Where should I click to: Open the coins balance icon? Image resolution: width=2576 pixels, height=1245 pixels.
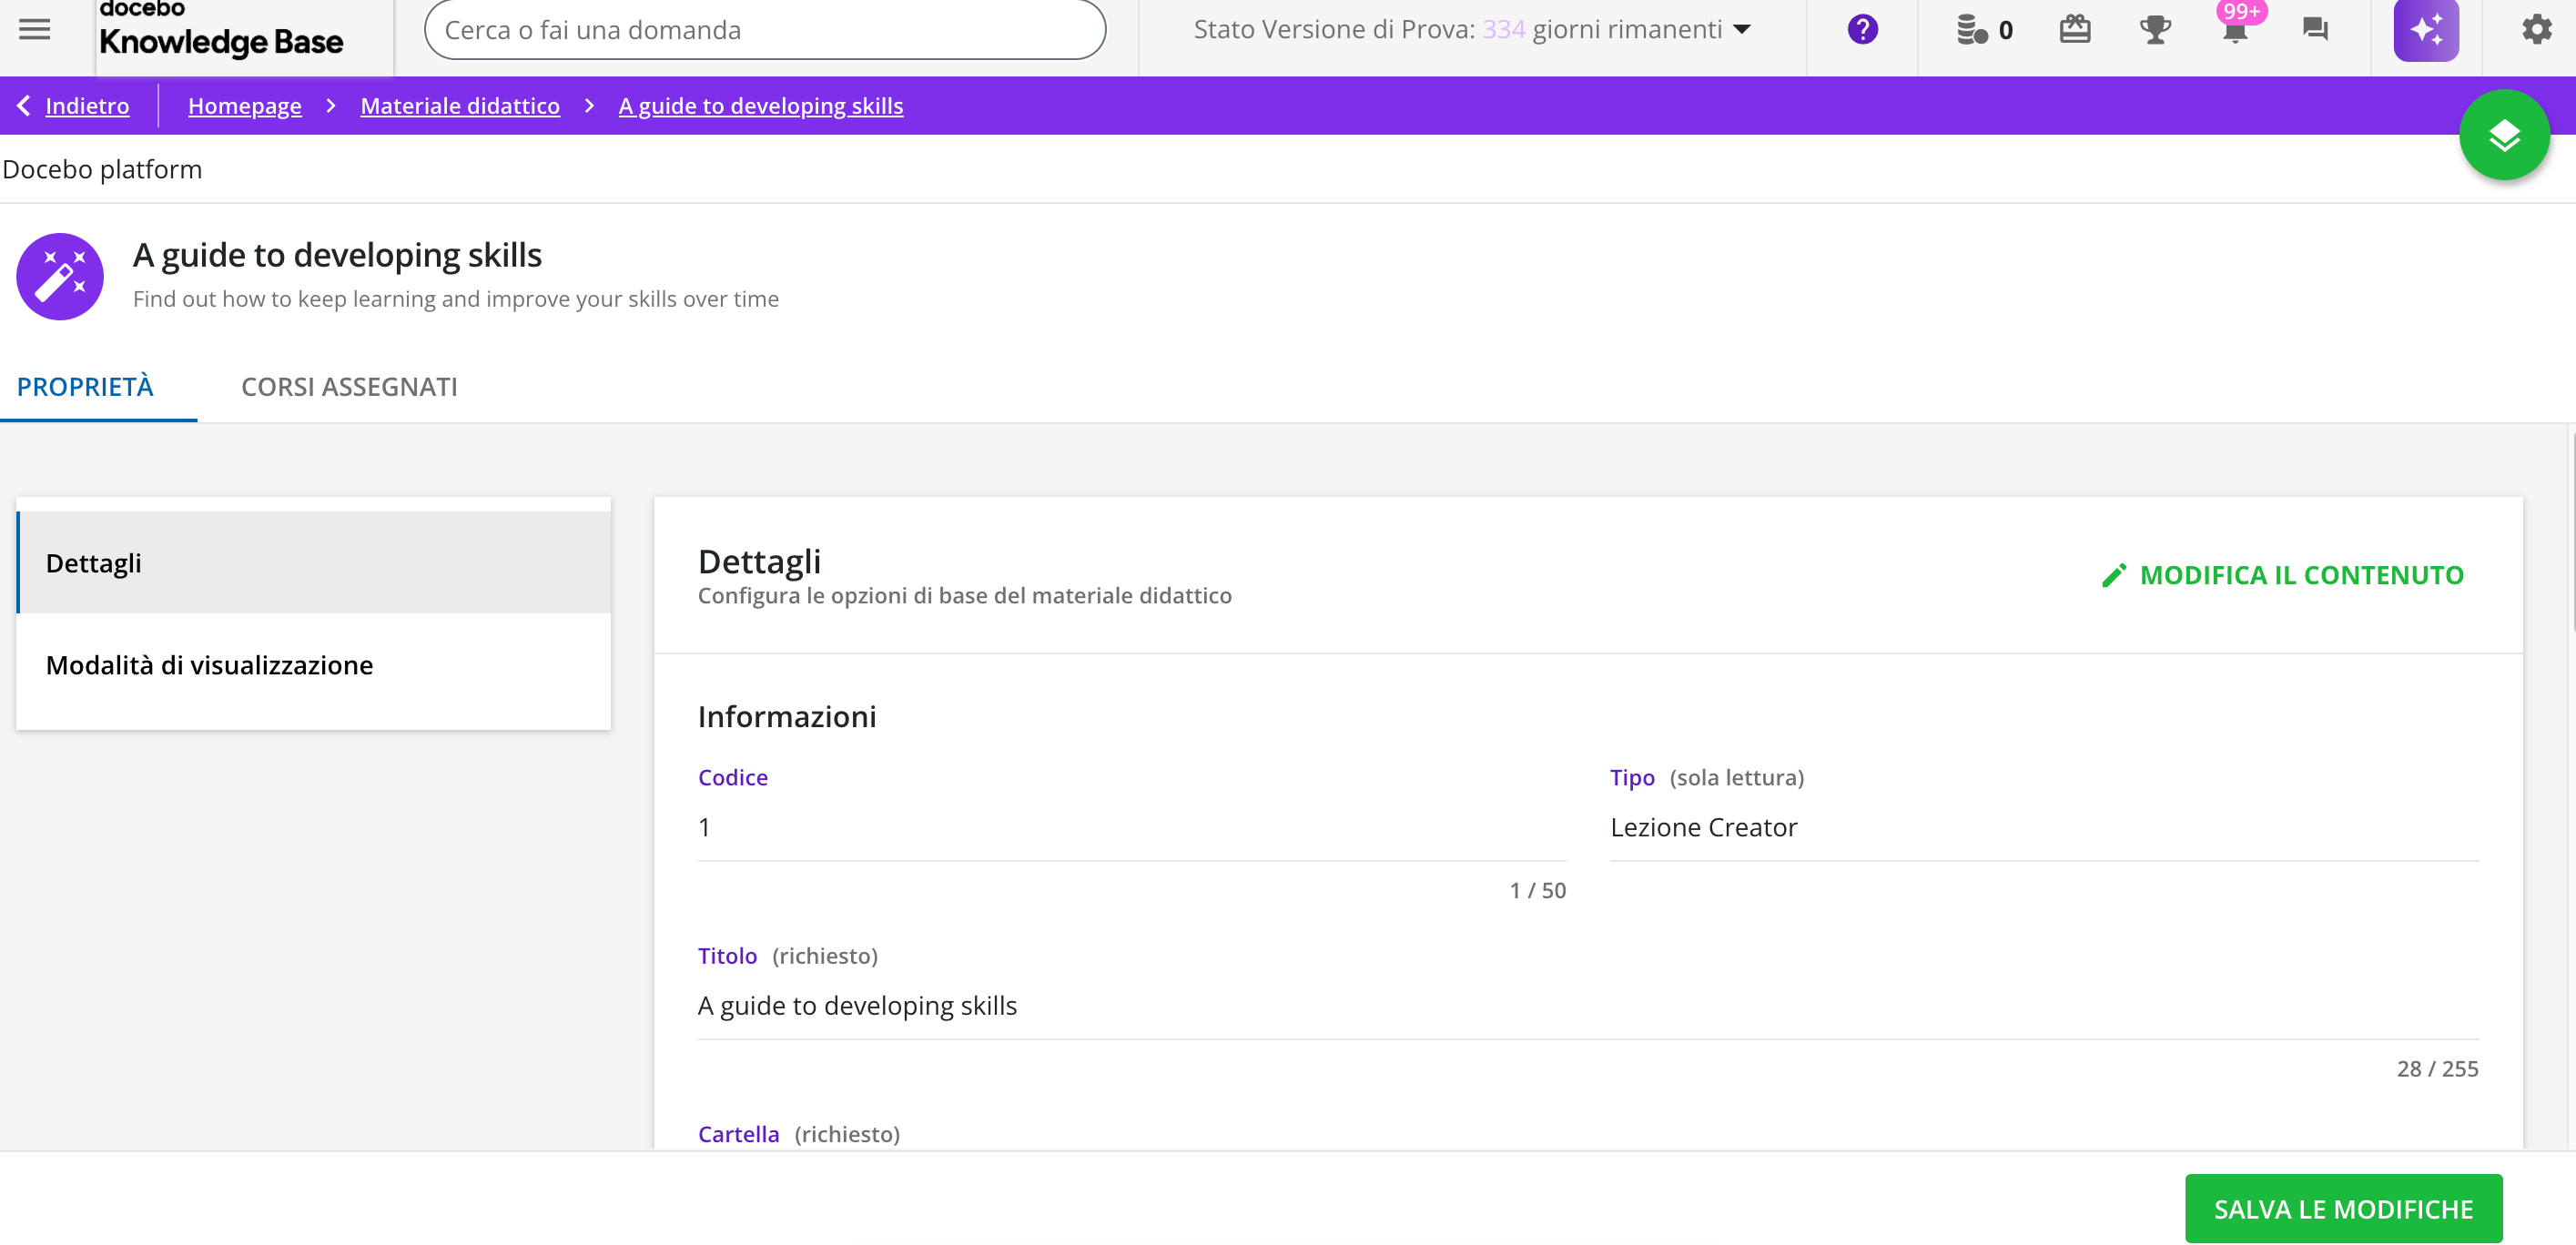point(1972,30)
